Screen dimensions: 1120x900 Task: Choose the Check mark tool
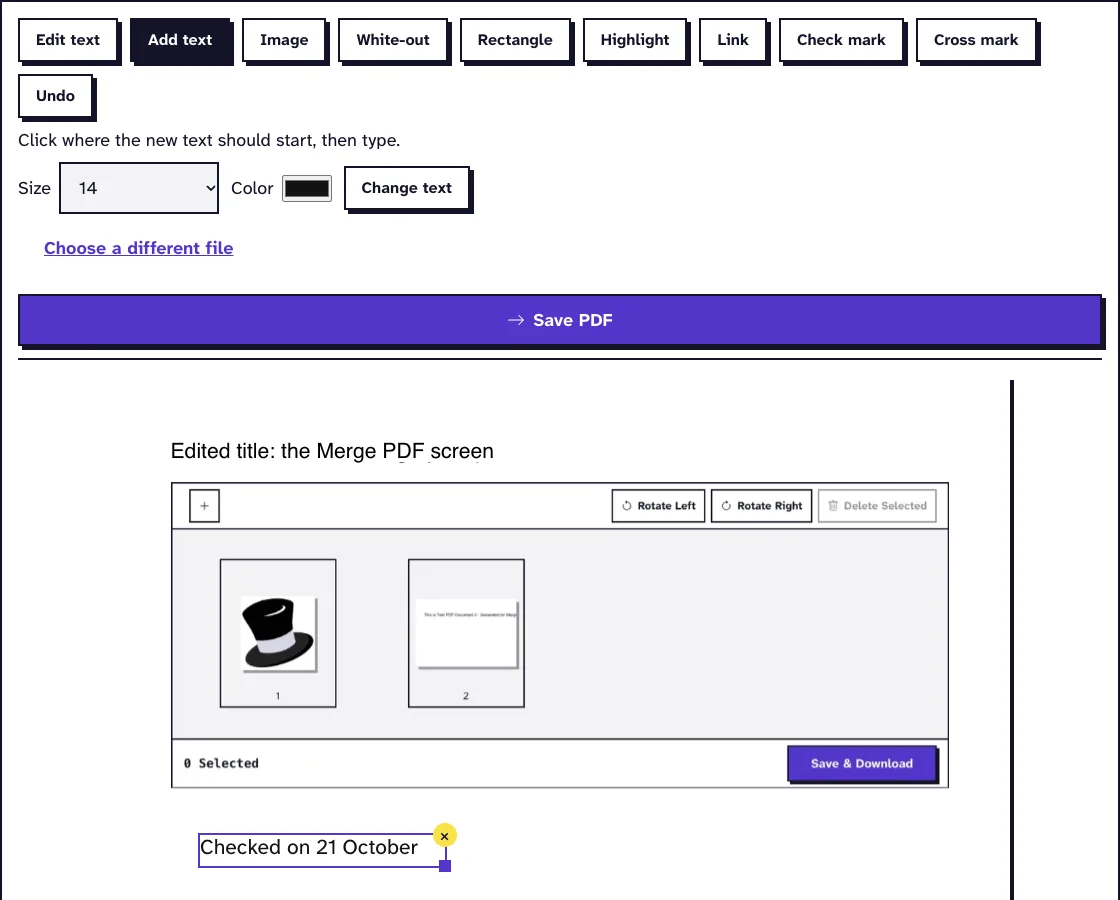coord(841,40)
